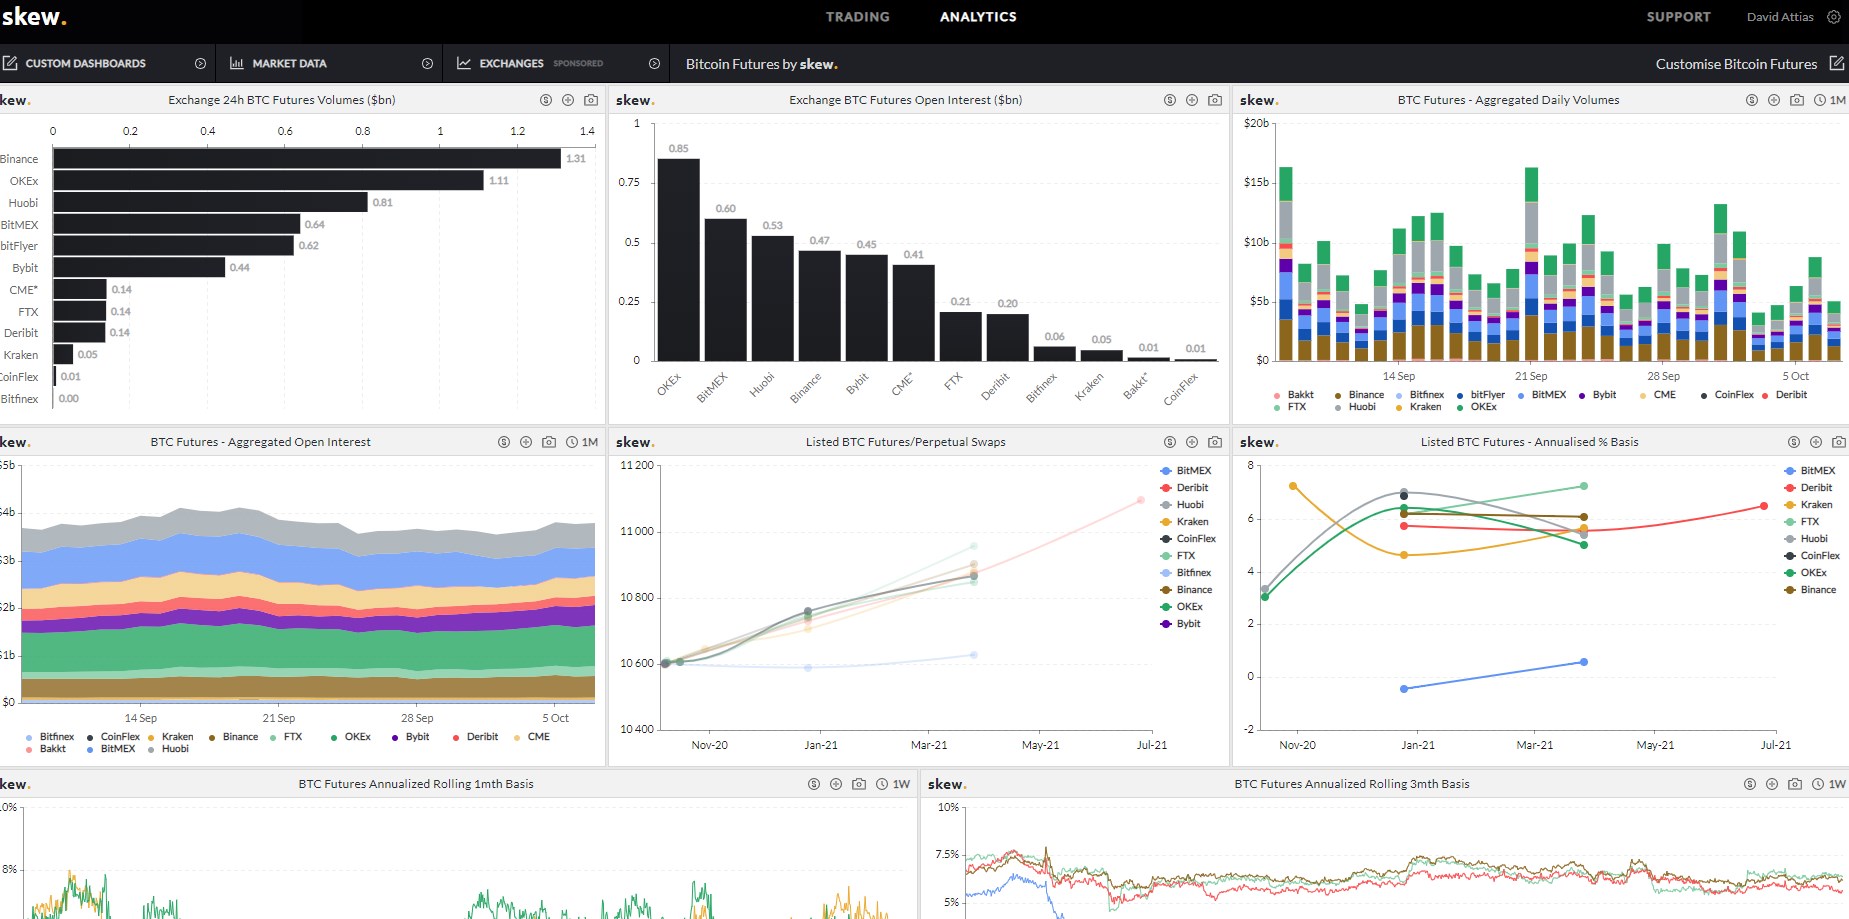This screenshot has height=919, width=1849.
Task: Click the currency icon on Exchange 24h Volumes chart
Action: click(546, 100)
